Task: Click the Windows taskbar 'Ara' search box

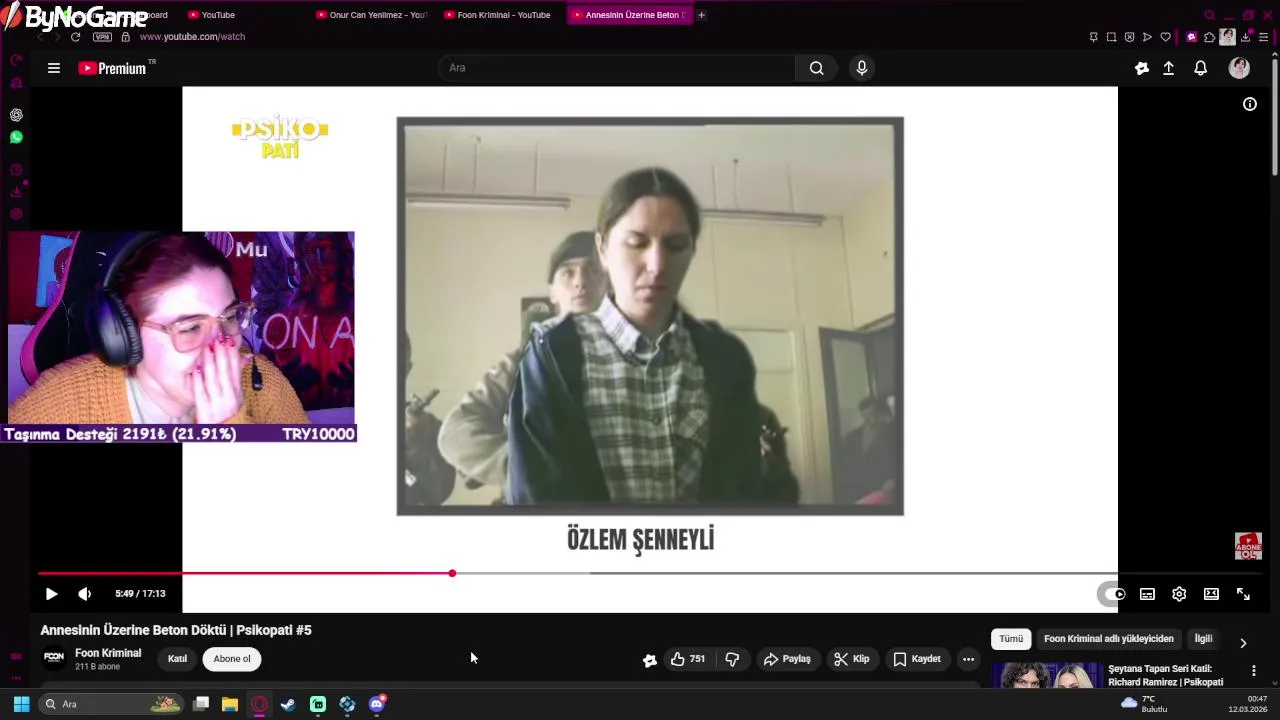Action: (x=113, y=704)
